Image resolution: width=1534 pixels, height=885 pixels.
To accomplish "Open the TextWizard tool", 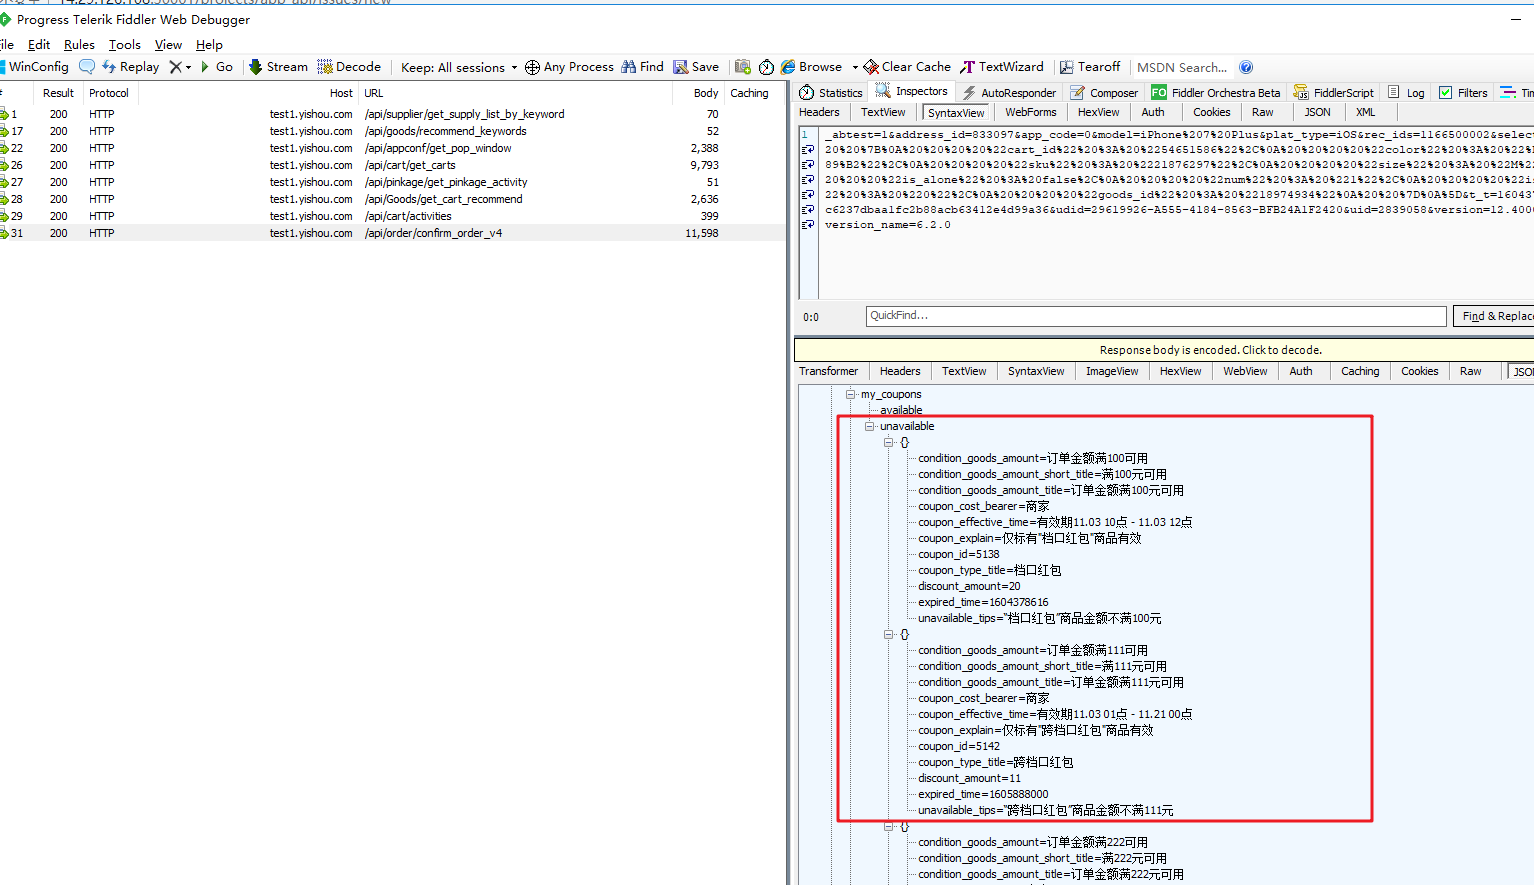I will [1002, 67].
